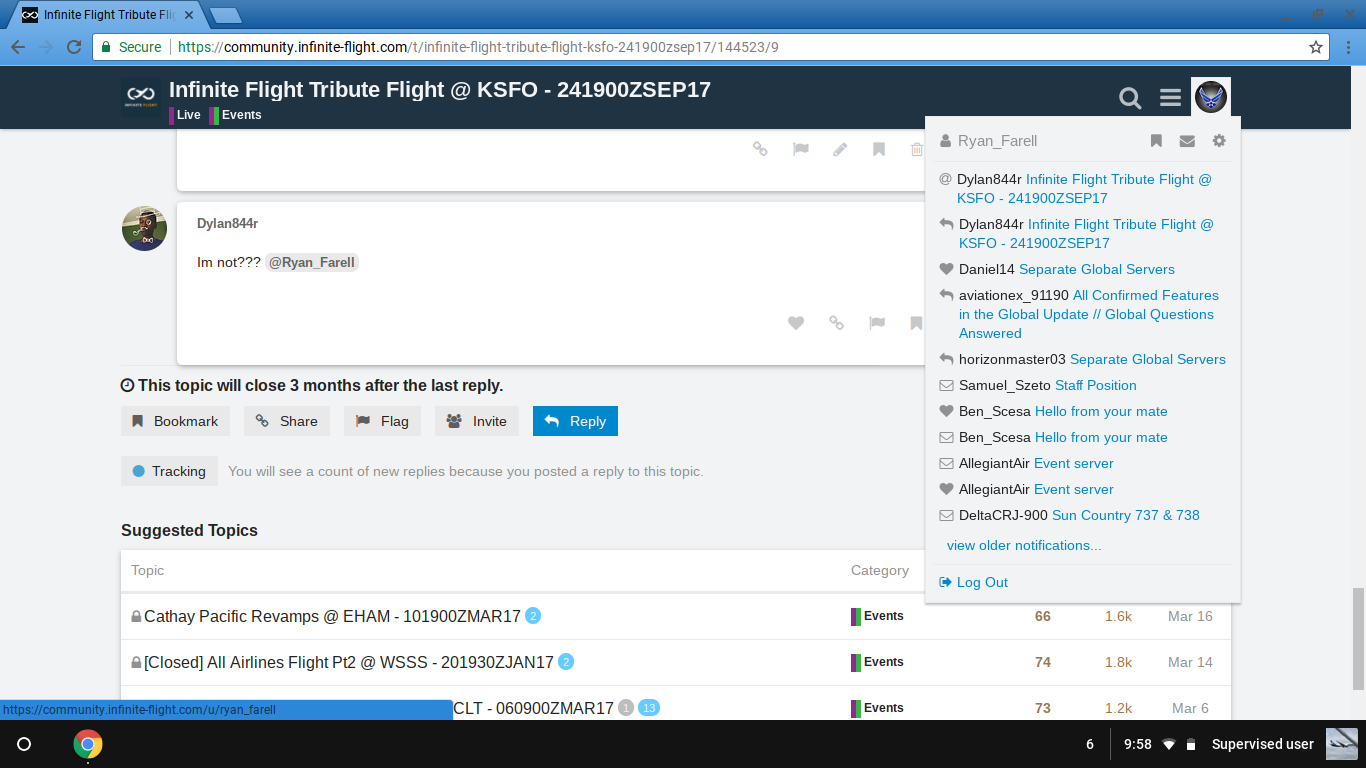Screen dimensions: 1366x768
Task: Open aviationex_91190 All Confirmed Features notification
Action: [1083, 314]
